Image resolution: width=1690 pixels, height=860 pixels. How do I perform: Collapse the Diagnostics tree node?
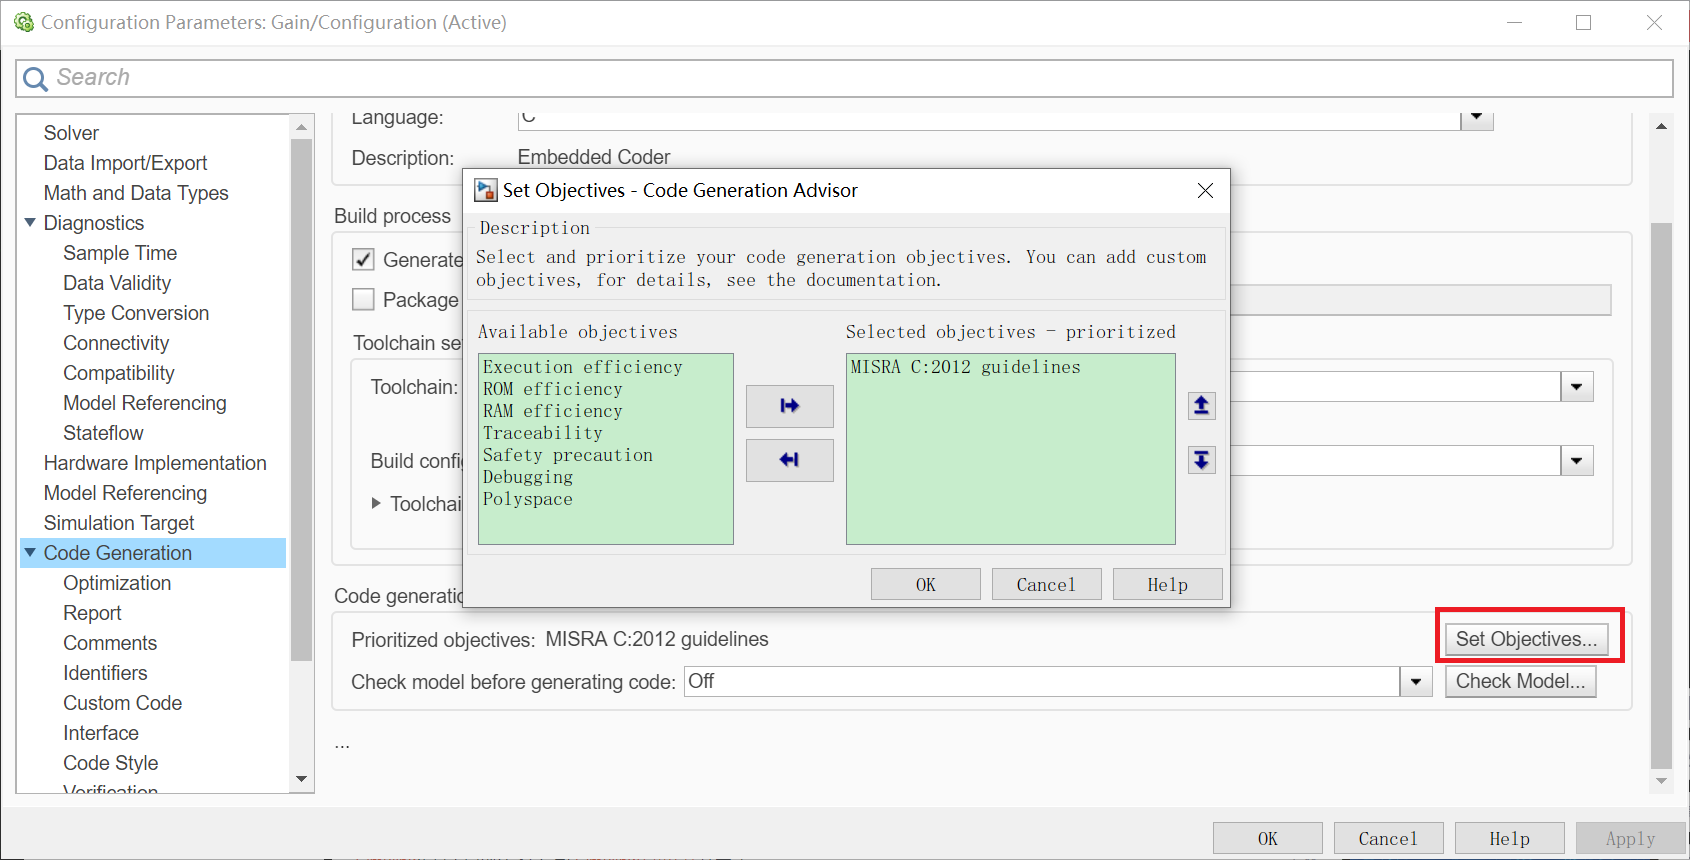pos(30,222)
